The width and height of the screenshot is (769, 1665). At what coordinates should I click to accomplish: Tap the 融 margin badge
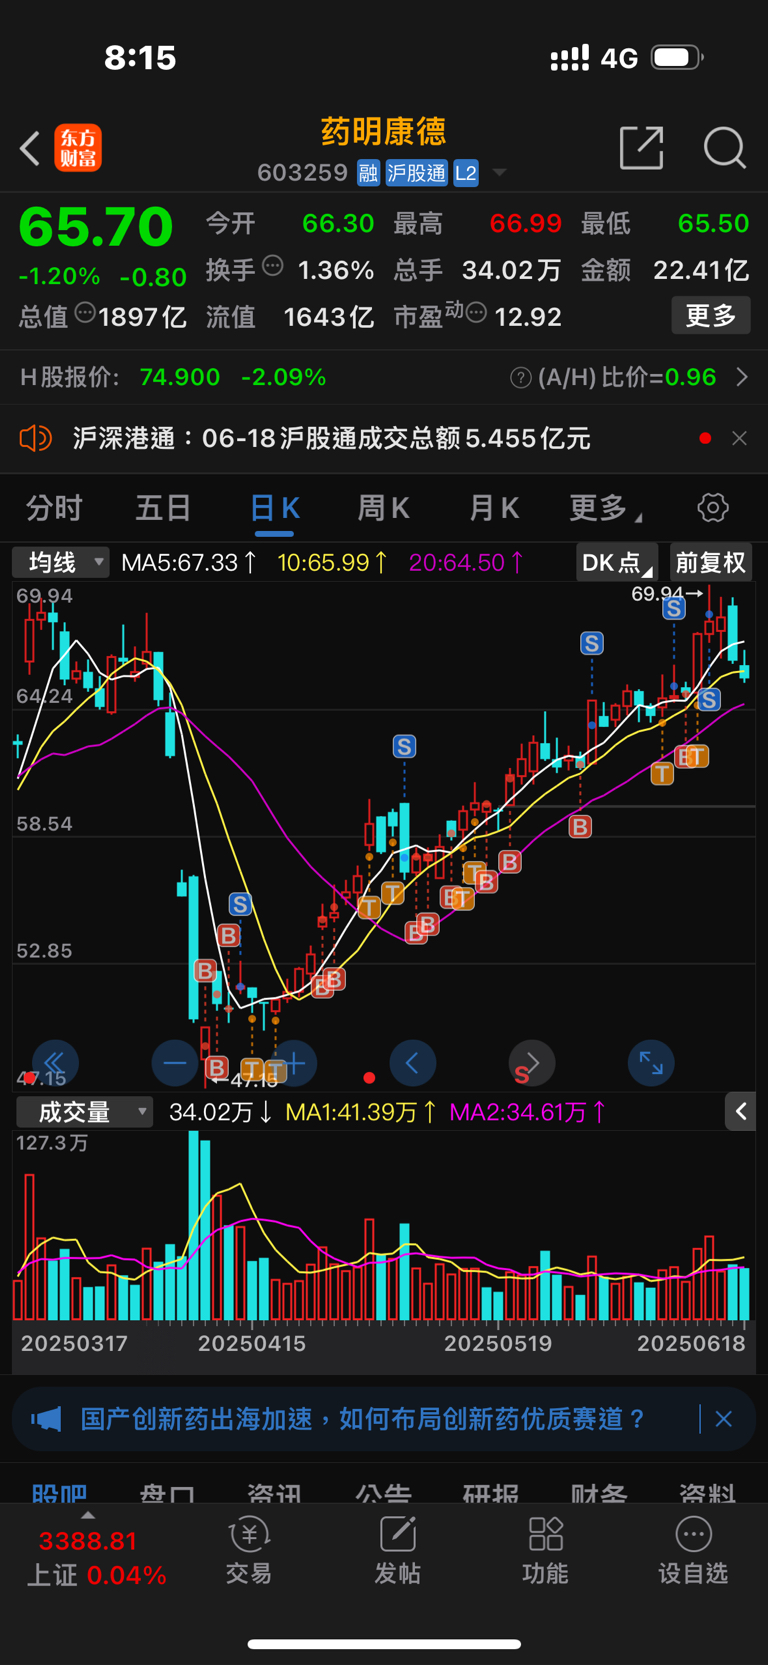tap(368, 173)
